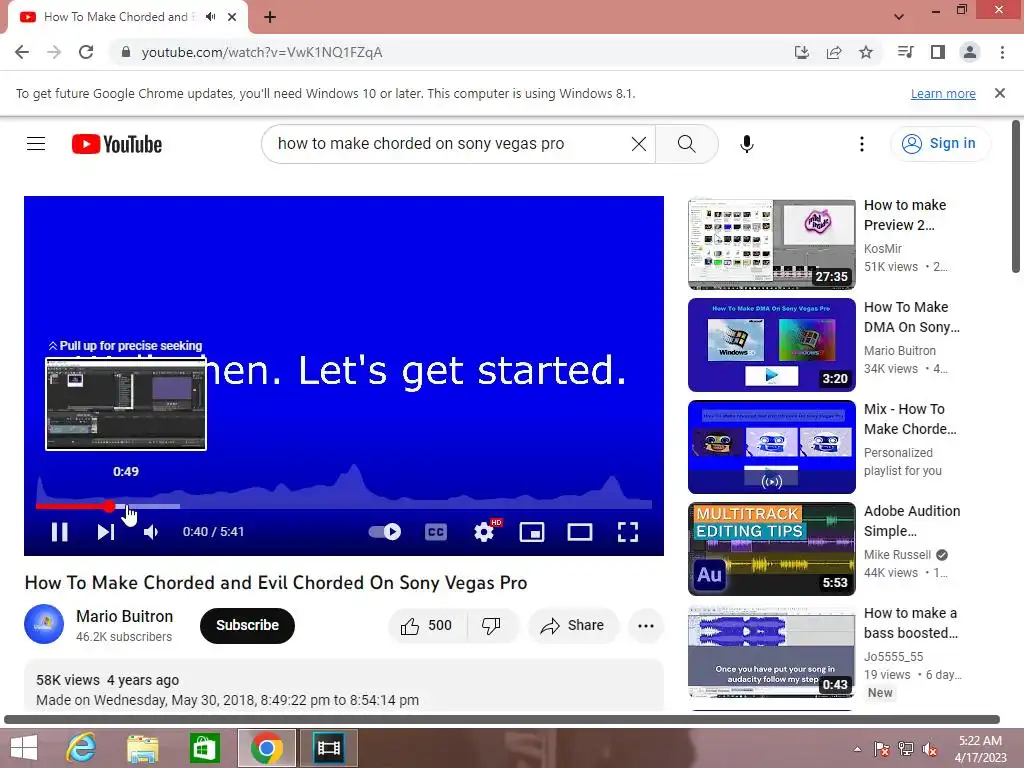Share this video
The image size is (1024, 768).
[x=572, y=626]
